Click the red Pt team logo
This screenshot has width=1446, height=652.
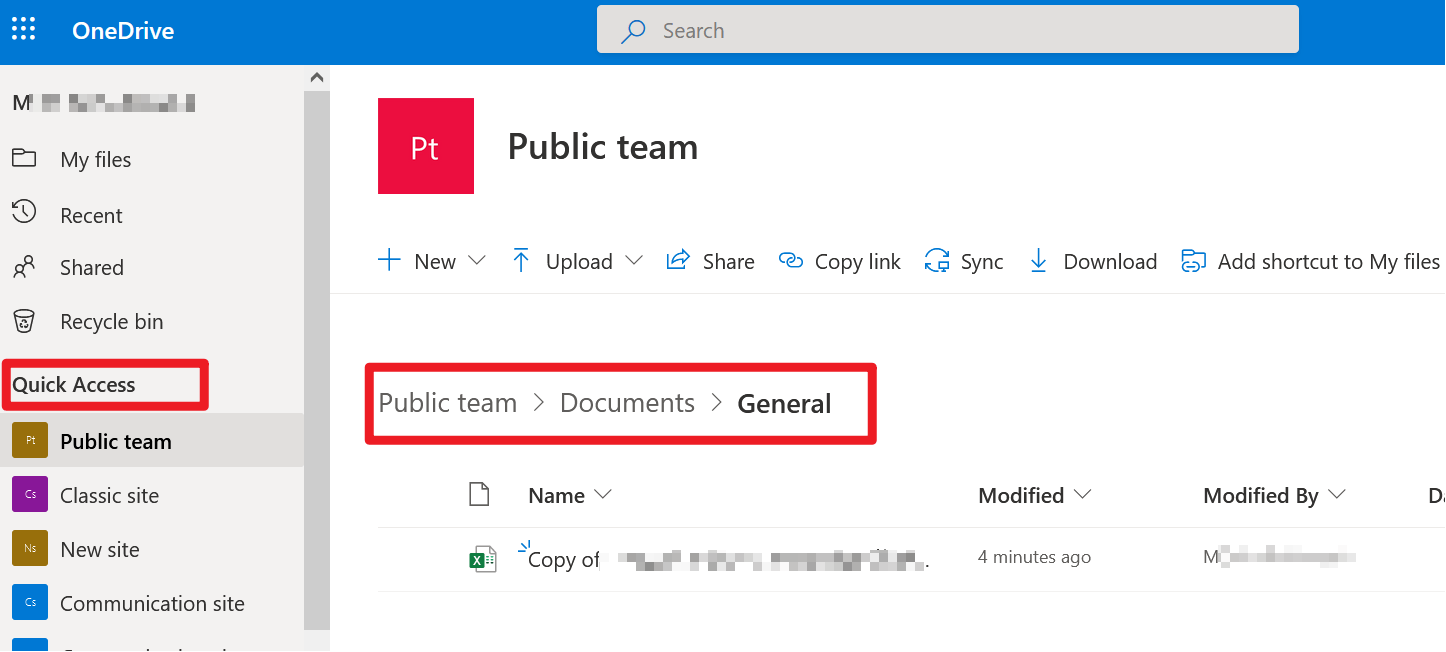pyautogui.click(x=426, y=146)
